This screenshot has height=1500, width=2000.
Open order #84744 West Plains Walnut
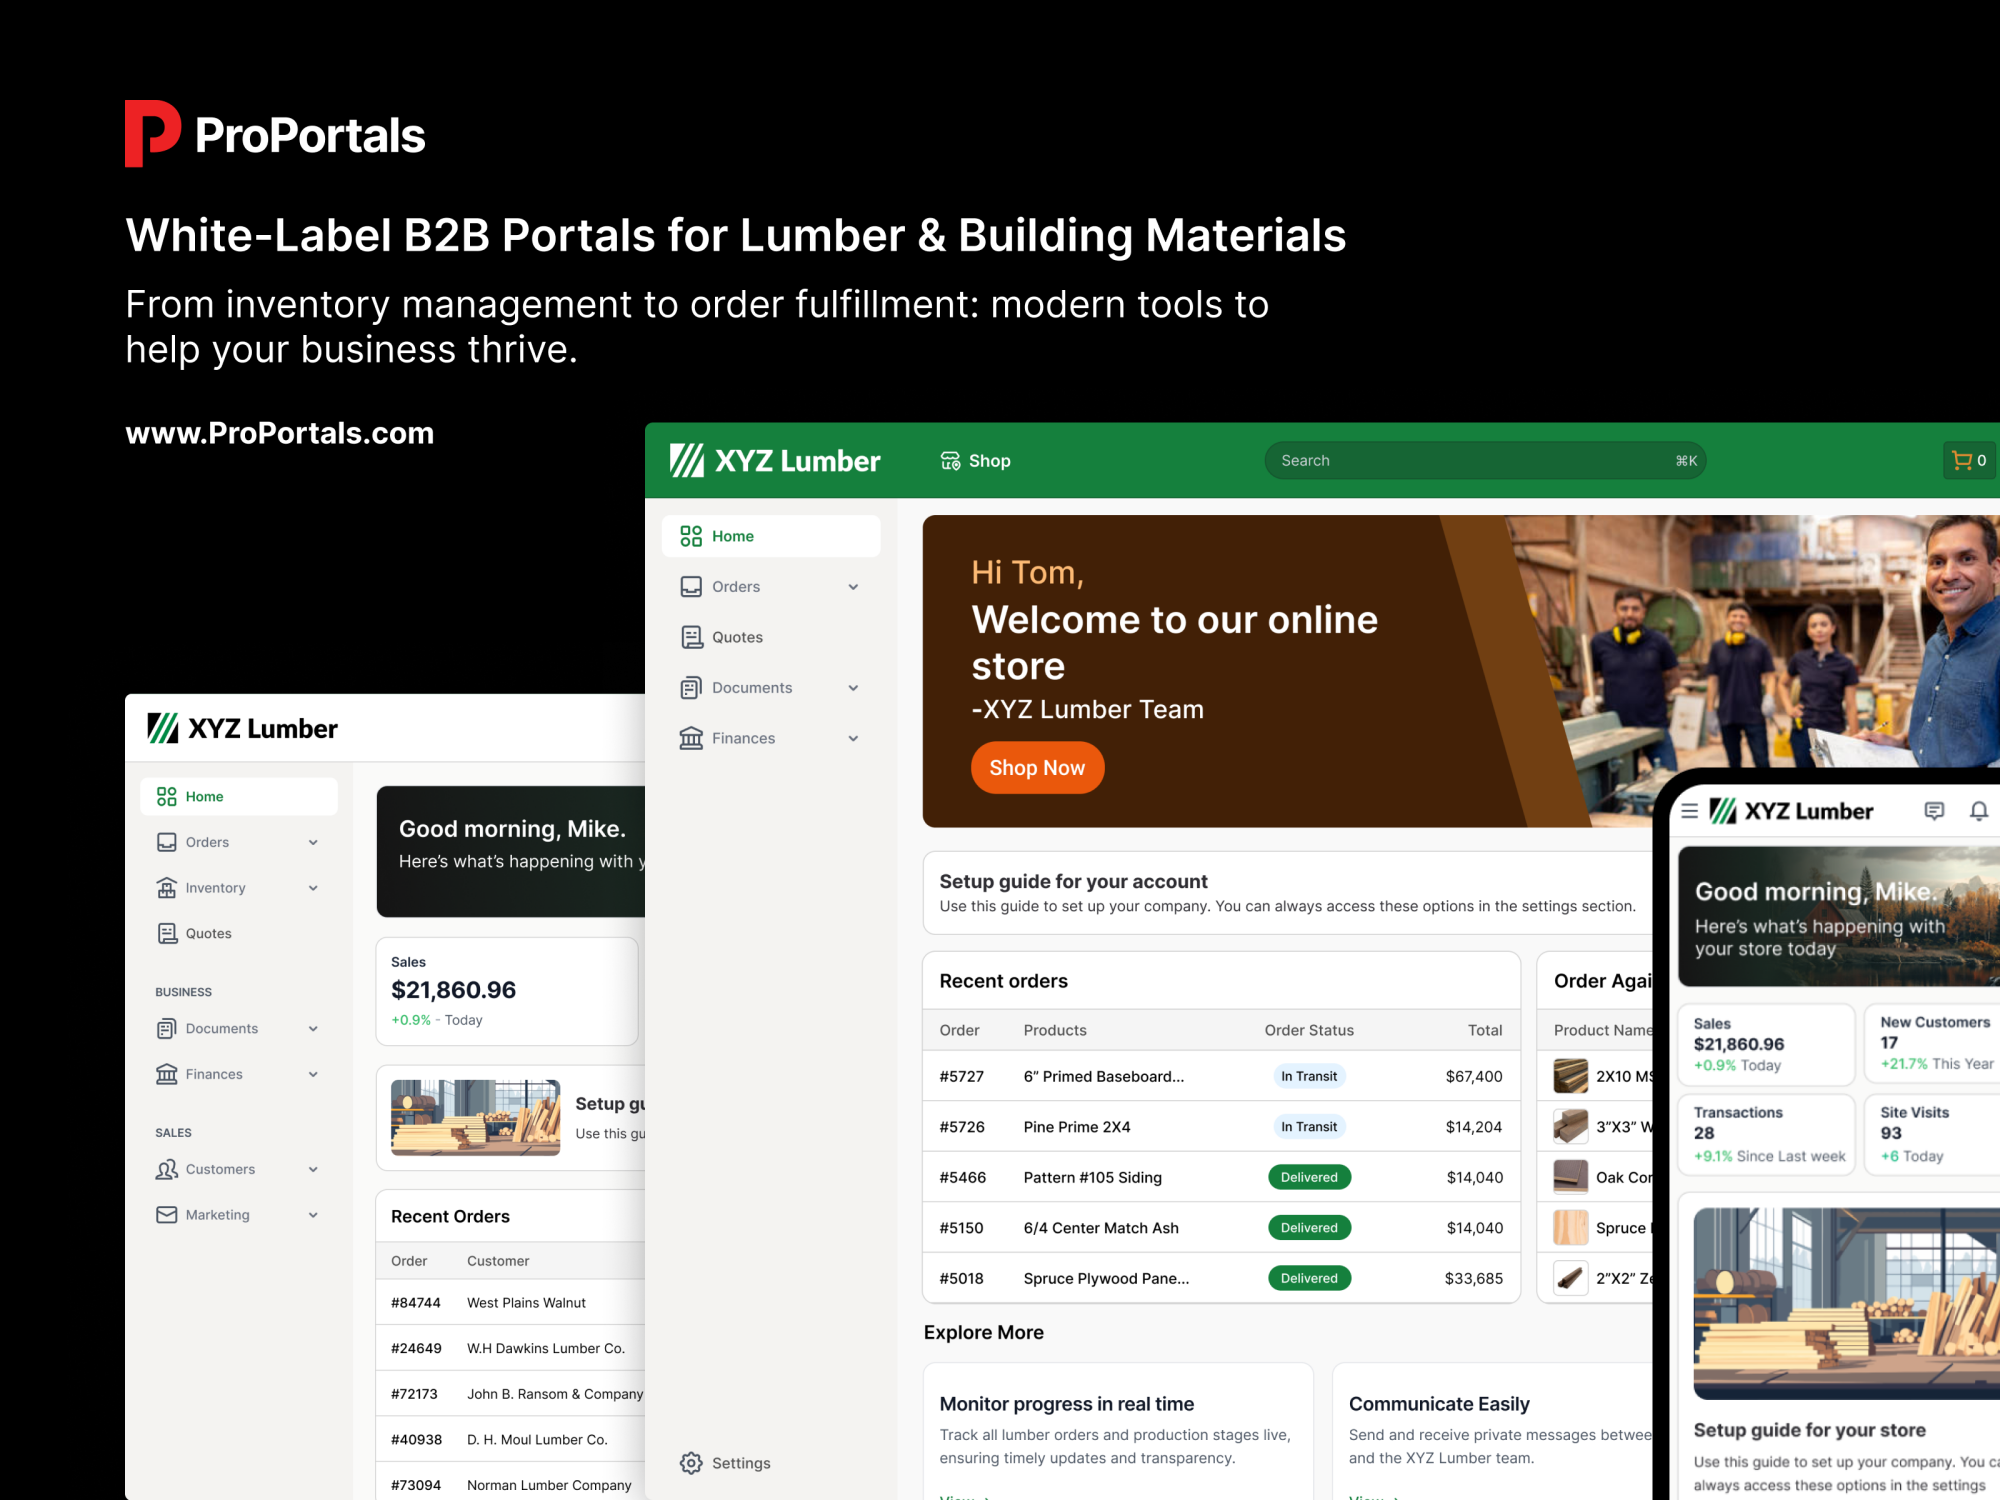[x=510, y=1303]
